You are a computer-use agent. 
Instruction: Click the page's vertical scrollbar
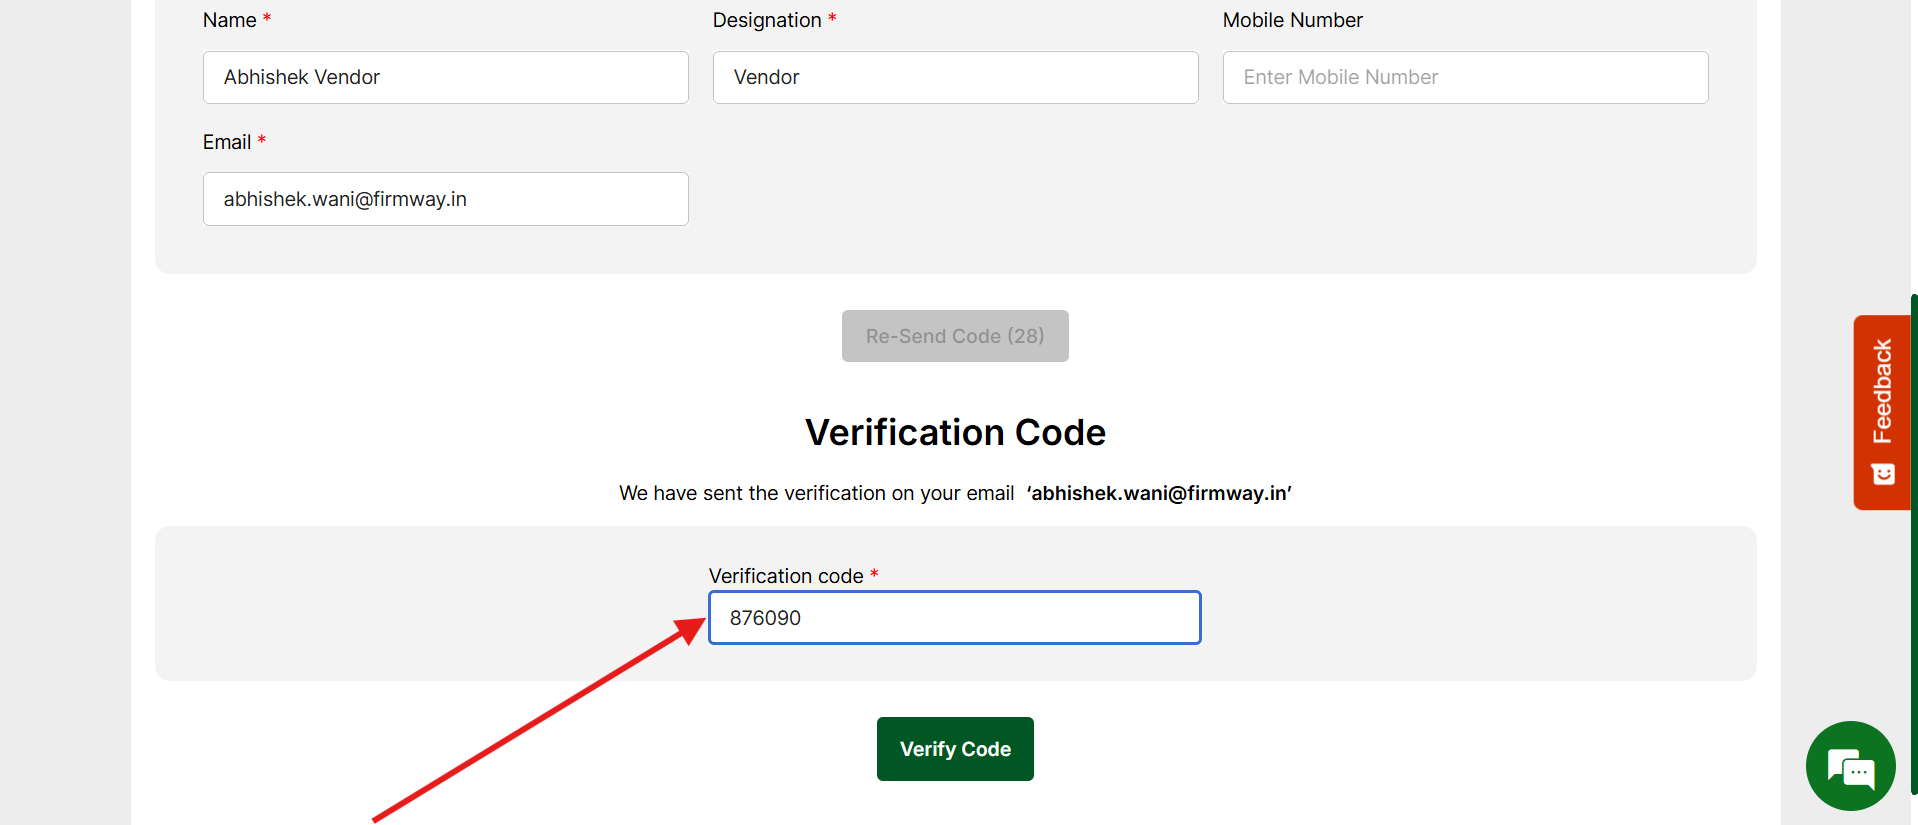click(x=1913, y=540)
